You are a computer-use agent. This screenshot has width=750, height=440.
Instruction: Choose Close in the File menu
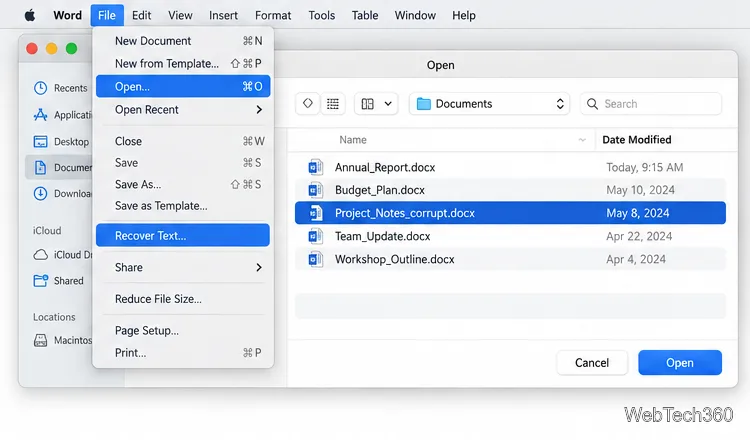point(183,141)
